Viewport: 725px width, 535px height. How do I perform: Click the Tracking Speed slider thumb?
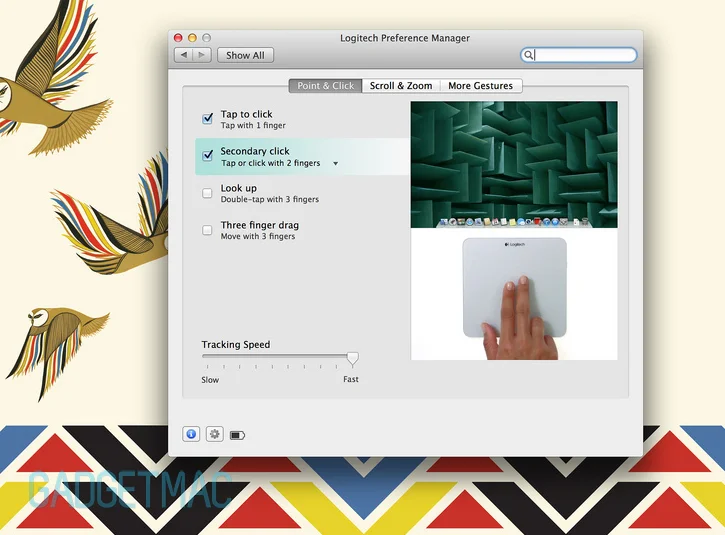352,359
